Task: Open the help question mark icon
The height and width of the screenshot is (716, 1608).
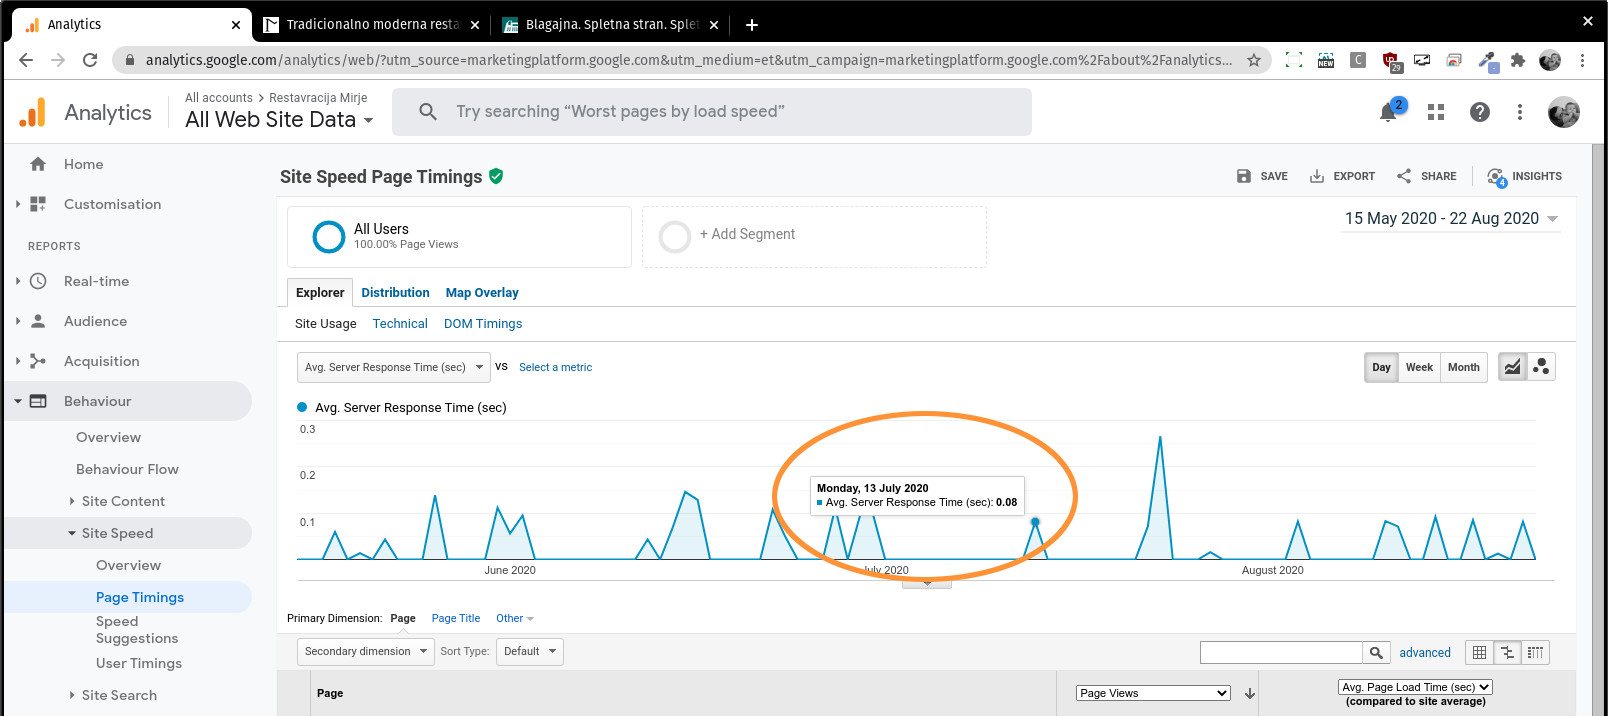Action: point(1480,112)
